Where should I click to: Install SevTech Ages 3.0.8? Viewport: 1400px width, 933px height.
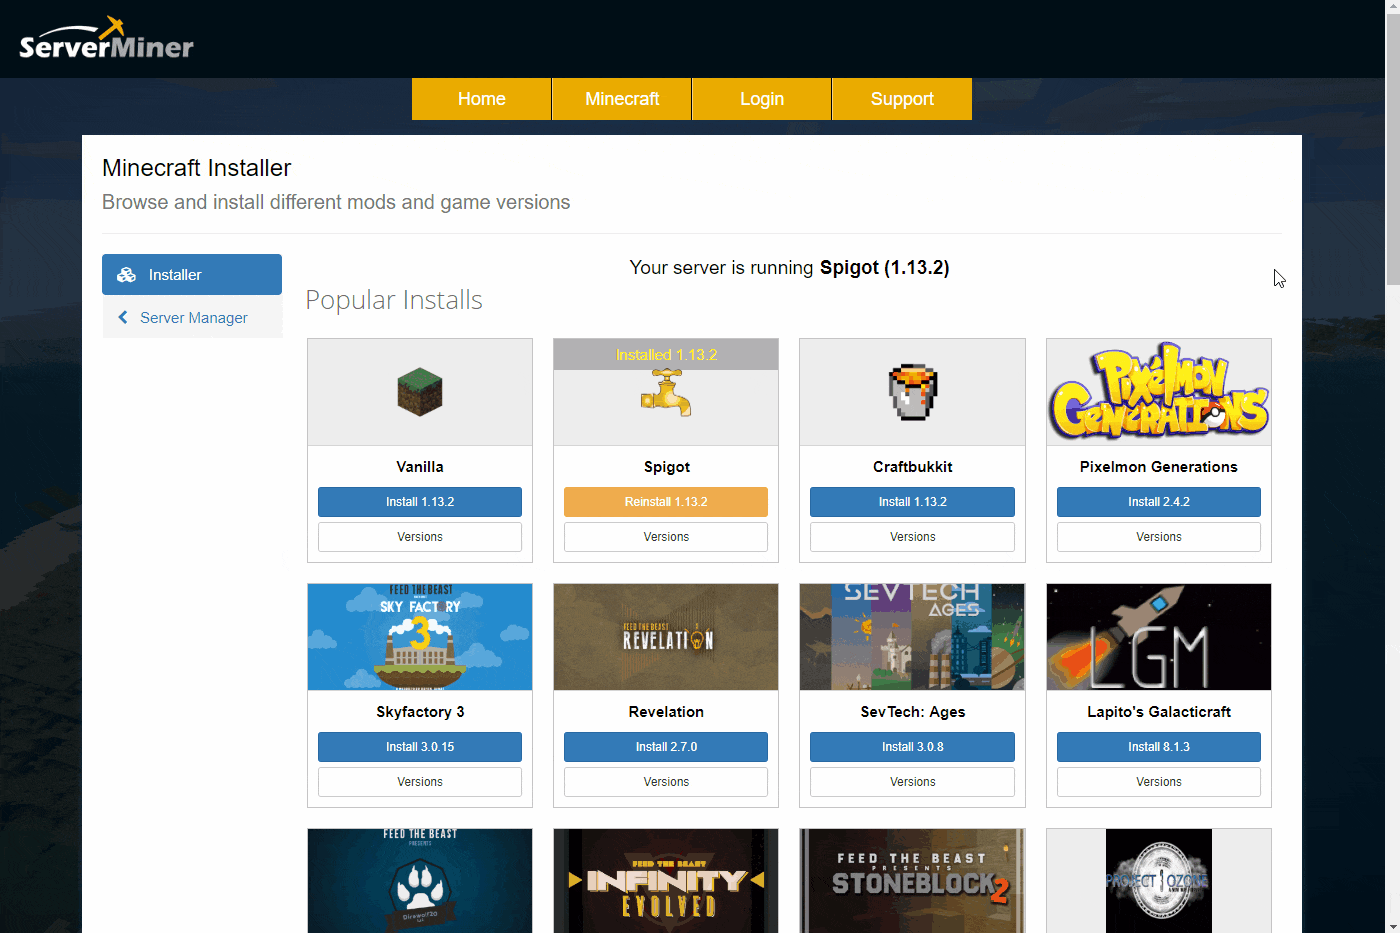click(913, 747)
